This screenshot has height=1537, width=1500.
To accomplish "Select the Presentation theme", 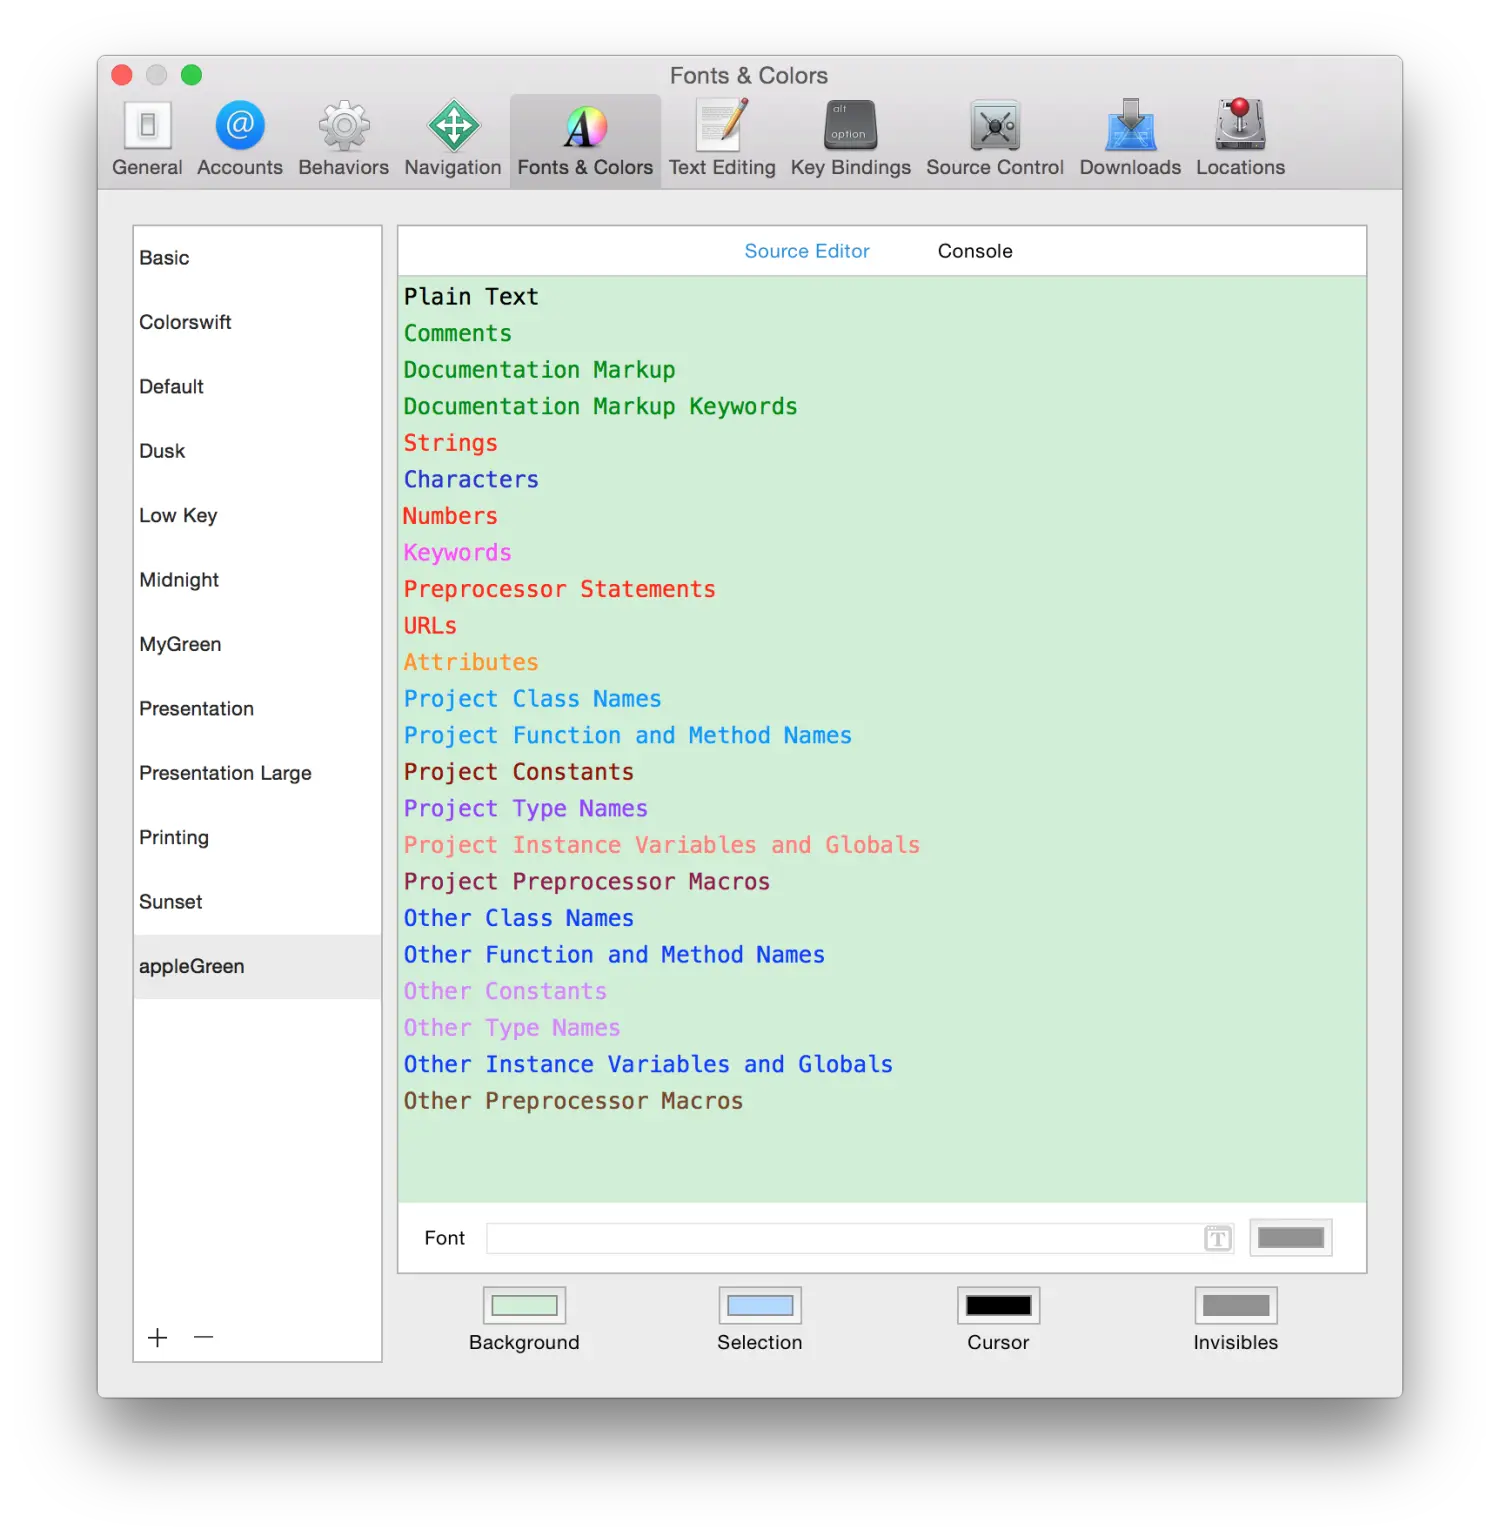I will tap(258, 709).
